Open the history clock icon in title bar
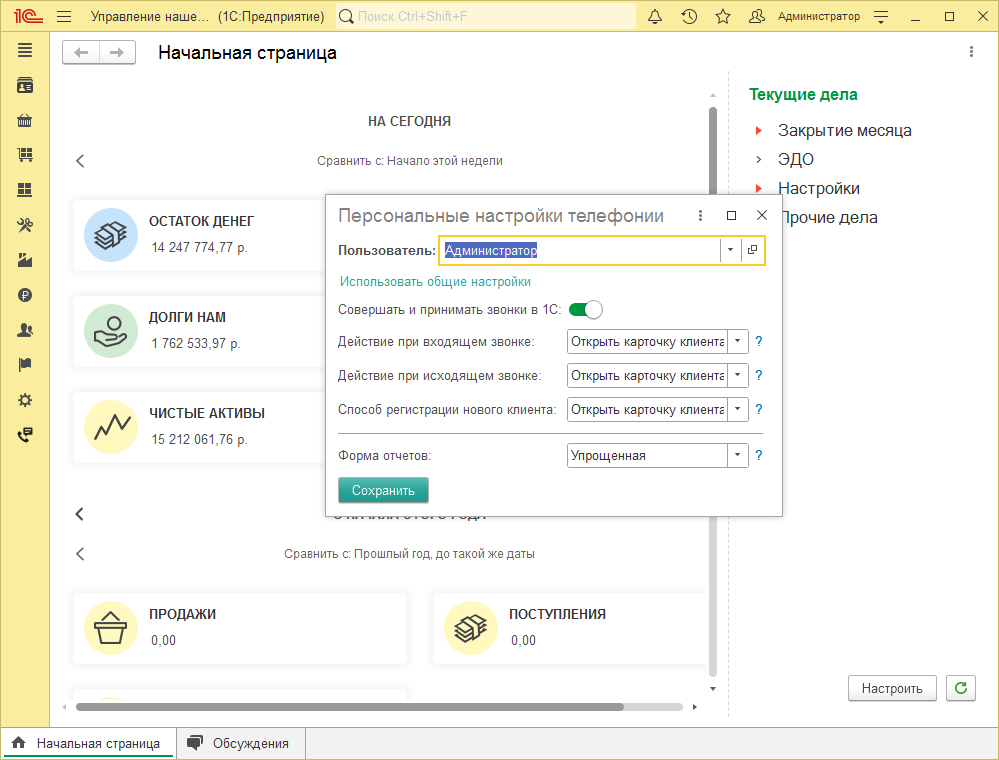 pos(689,16)
